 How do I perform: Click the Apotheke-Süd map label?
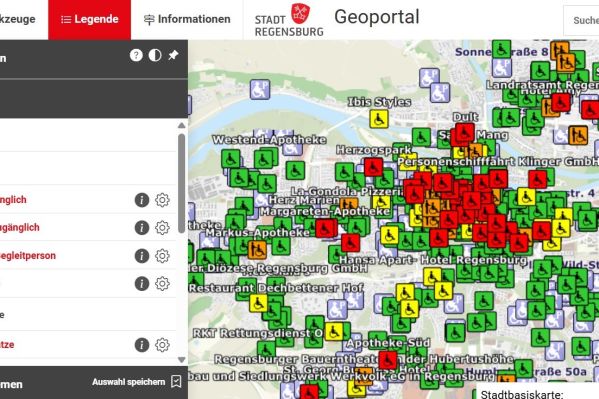point(388,343)
